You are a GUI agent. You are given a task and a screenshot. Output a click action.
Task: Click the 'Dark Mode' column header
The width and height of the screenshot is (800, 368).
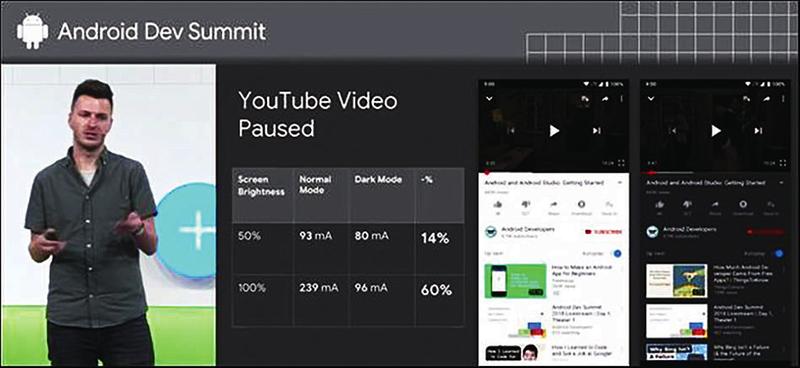coord(378,180)
